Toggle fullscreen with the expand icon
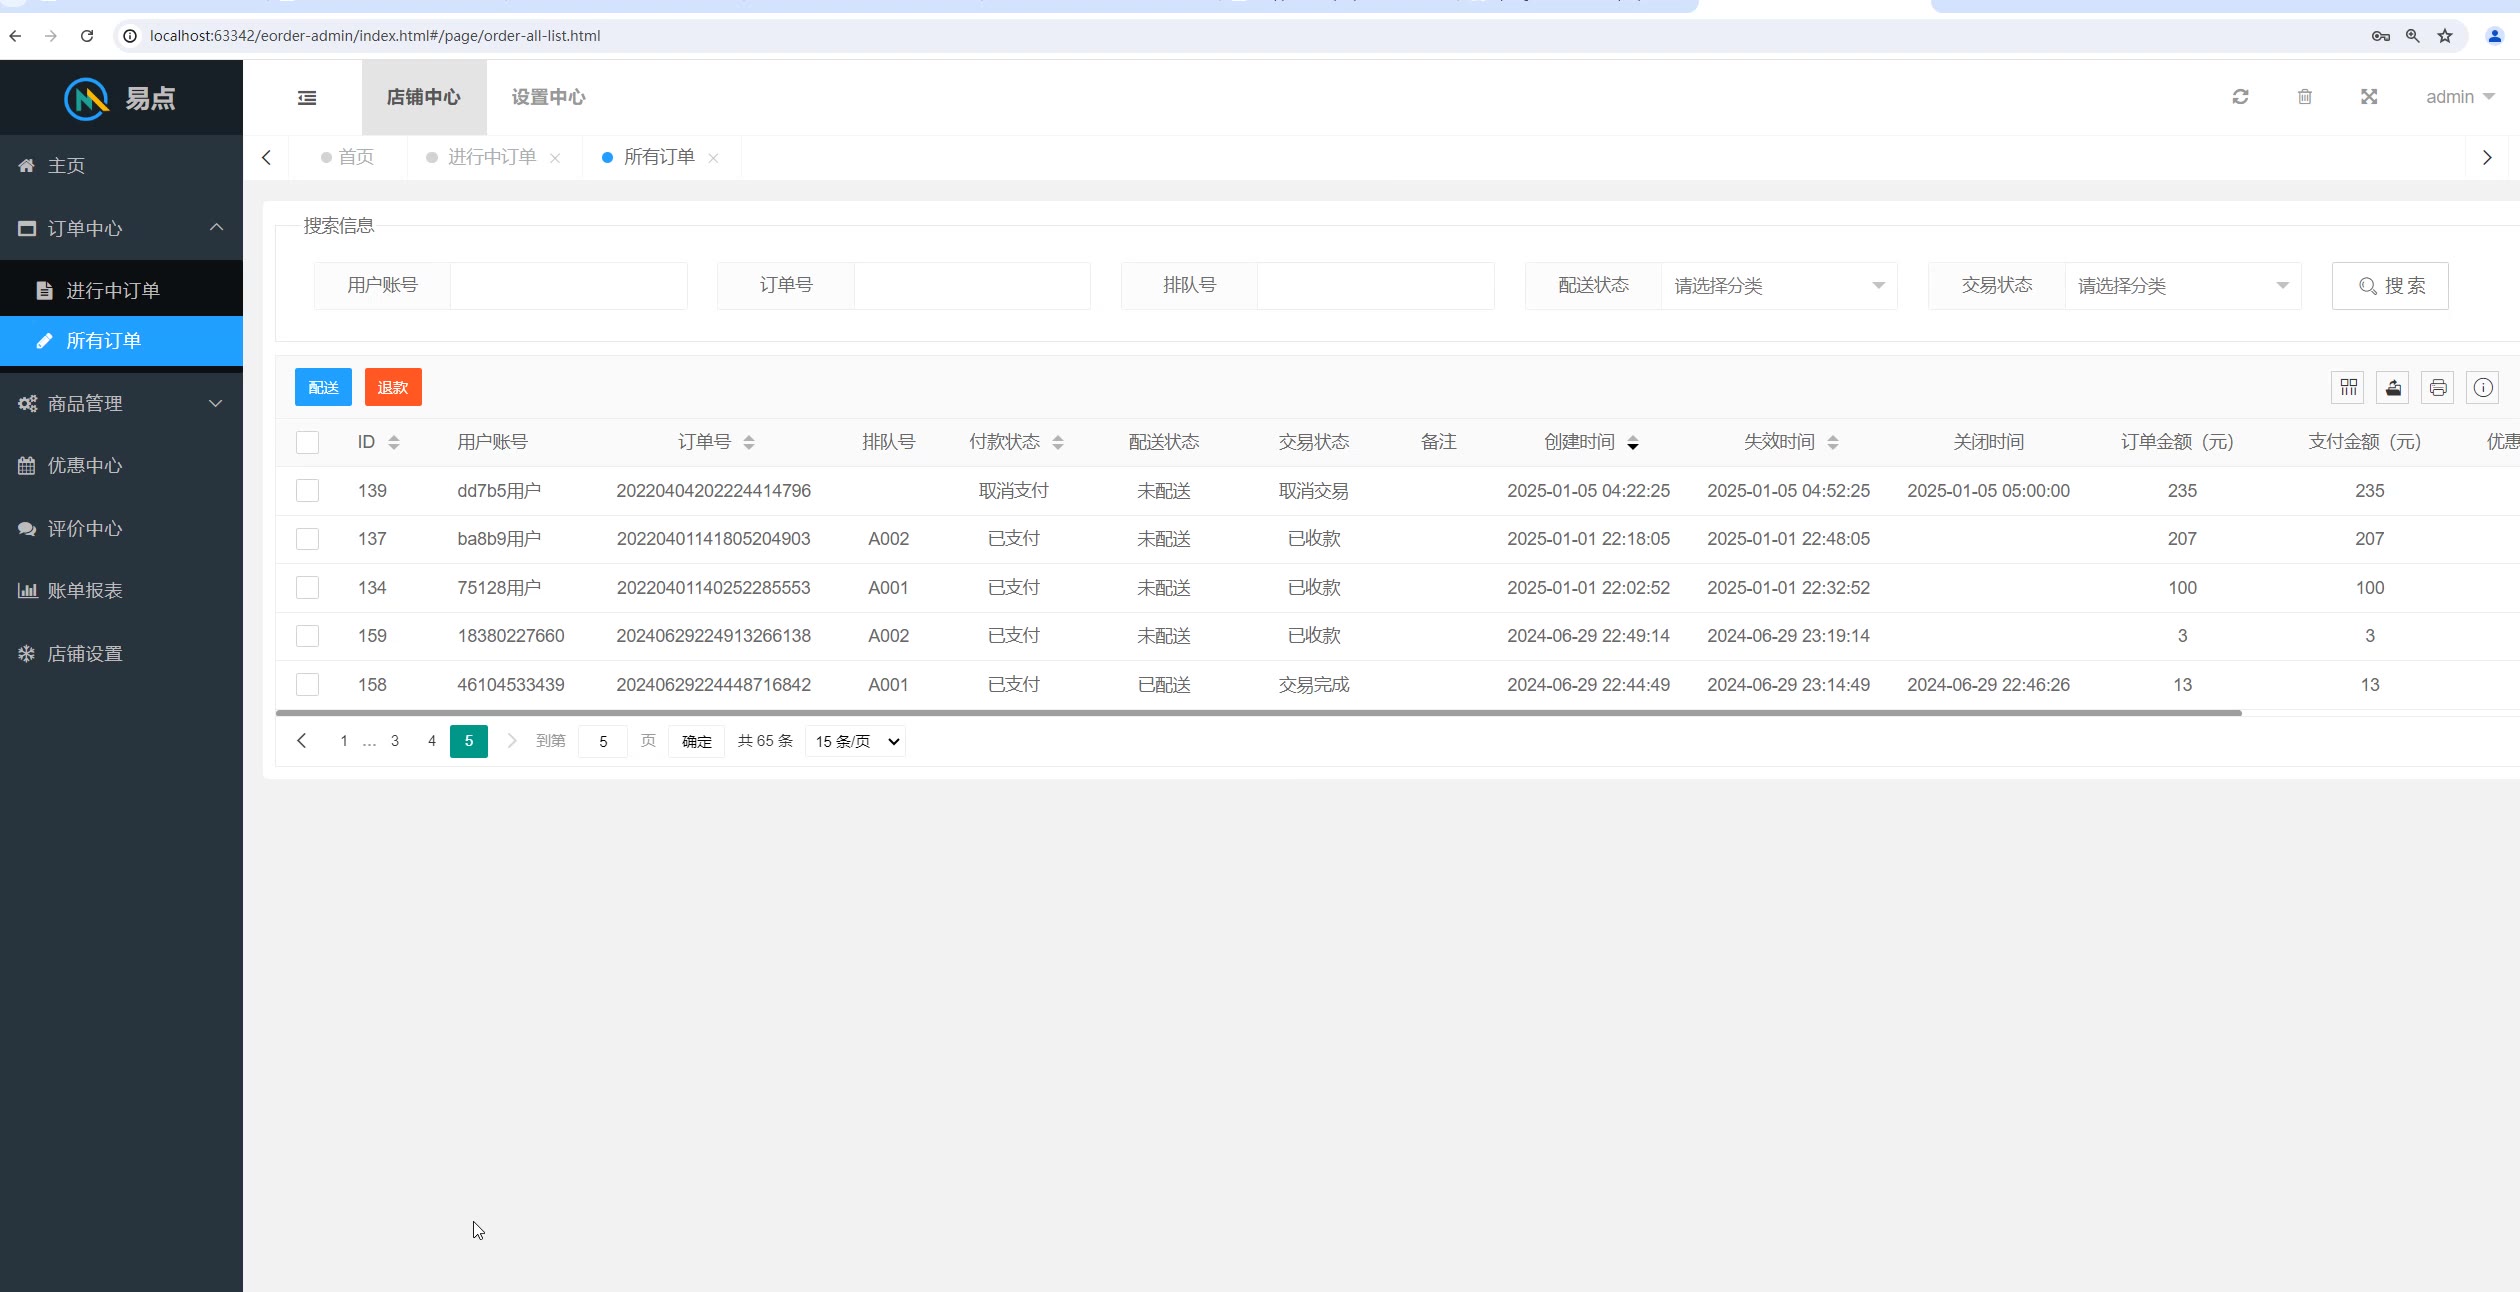 [2369, 97]
